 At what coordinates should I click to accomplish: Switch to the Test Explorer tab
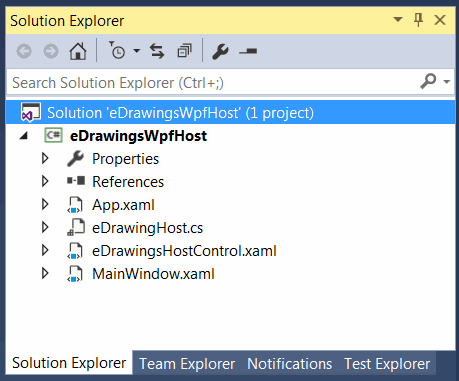(x=387, y=363)
